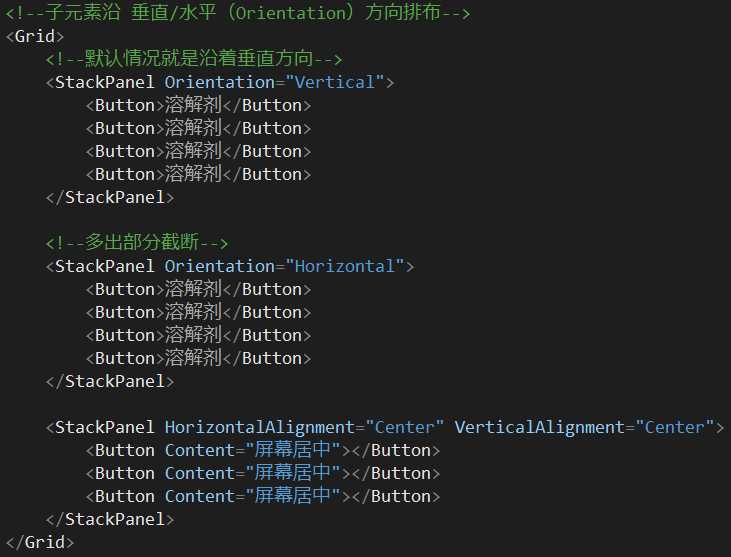Viewport: 731px width, 557px height.
Task: Click the StackPanel tag name with Orientation Vertical
Action: [x=104, y=83]
